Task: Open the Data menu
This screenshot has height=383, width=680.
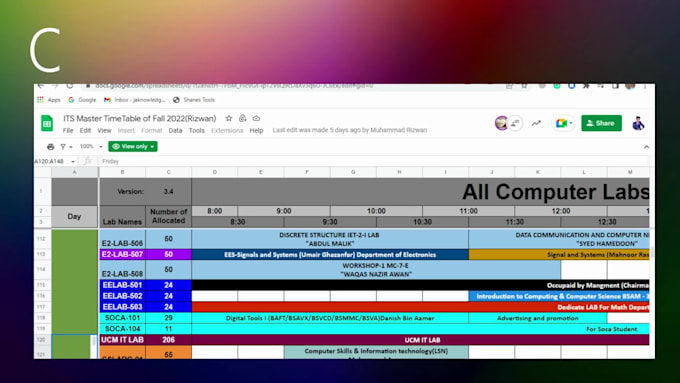Action: [x=175, y=131]
